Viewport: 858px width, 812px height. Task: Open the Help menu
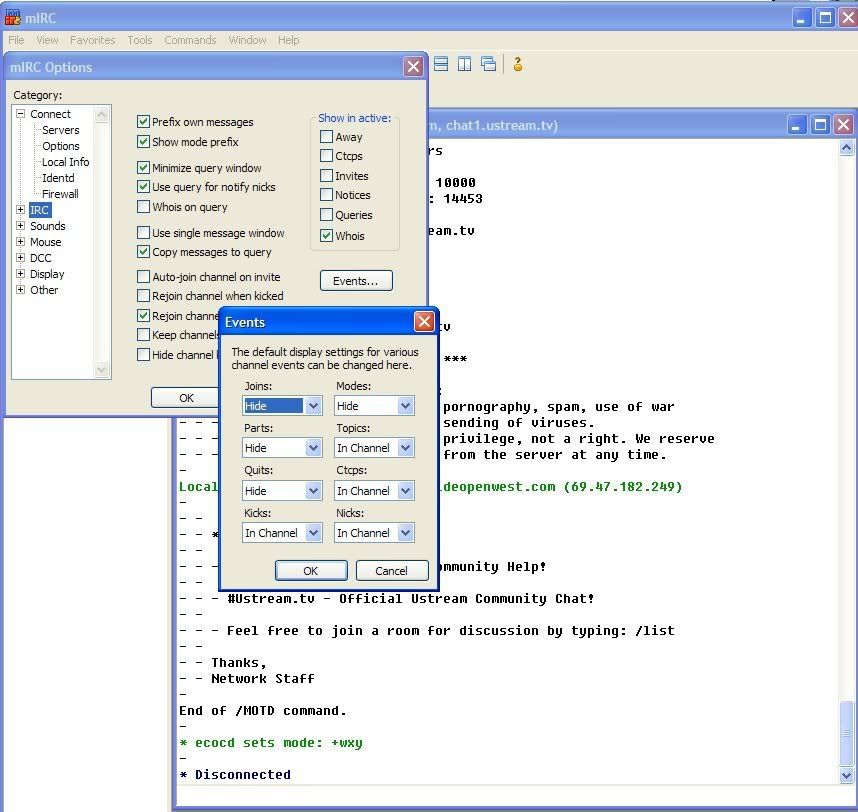pos(288,40)
